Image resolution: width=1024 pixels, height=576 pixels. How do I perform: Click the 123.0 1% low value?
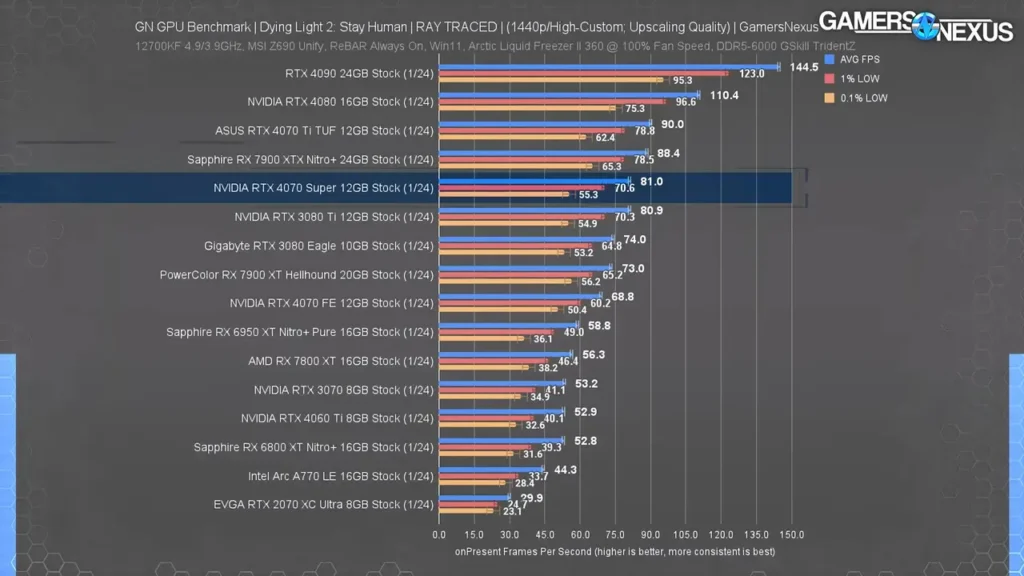pyautogui.click(x=752, y=74)
